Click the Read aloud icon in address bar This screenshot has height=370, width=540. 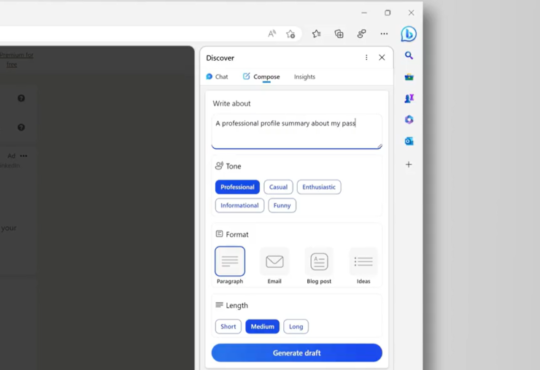point(272,34)
